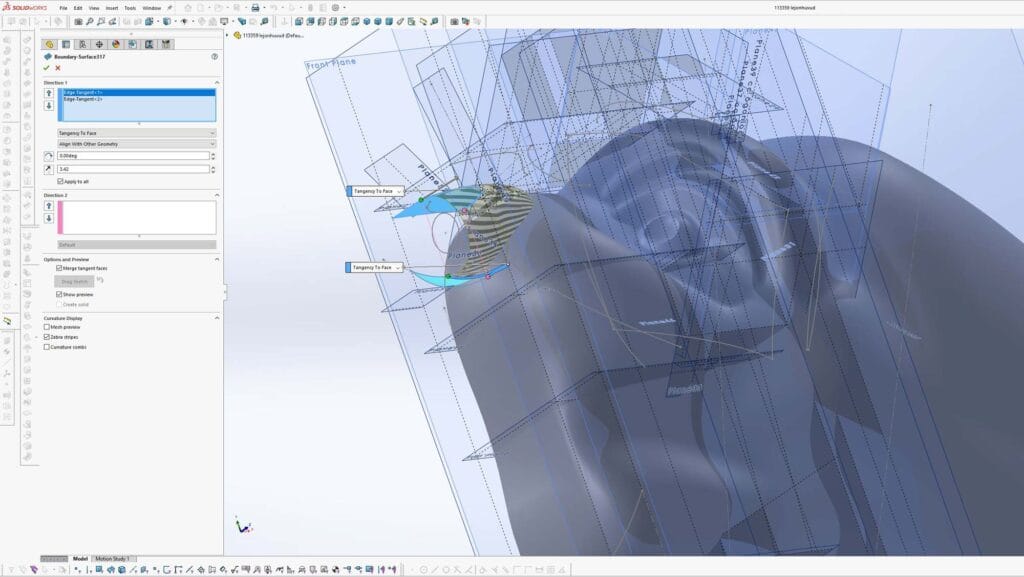
Task: Open the Appearances tab icon in panel
Action: point(115,44)
